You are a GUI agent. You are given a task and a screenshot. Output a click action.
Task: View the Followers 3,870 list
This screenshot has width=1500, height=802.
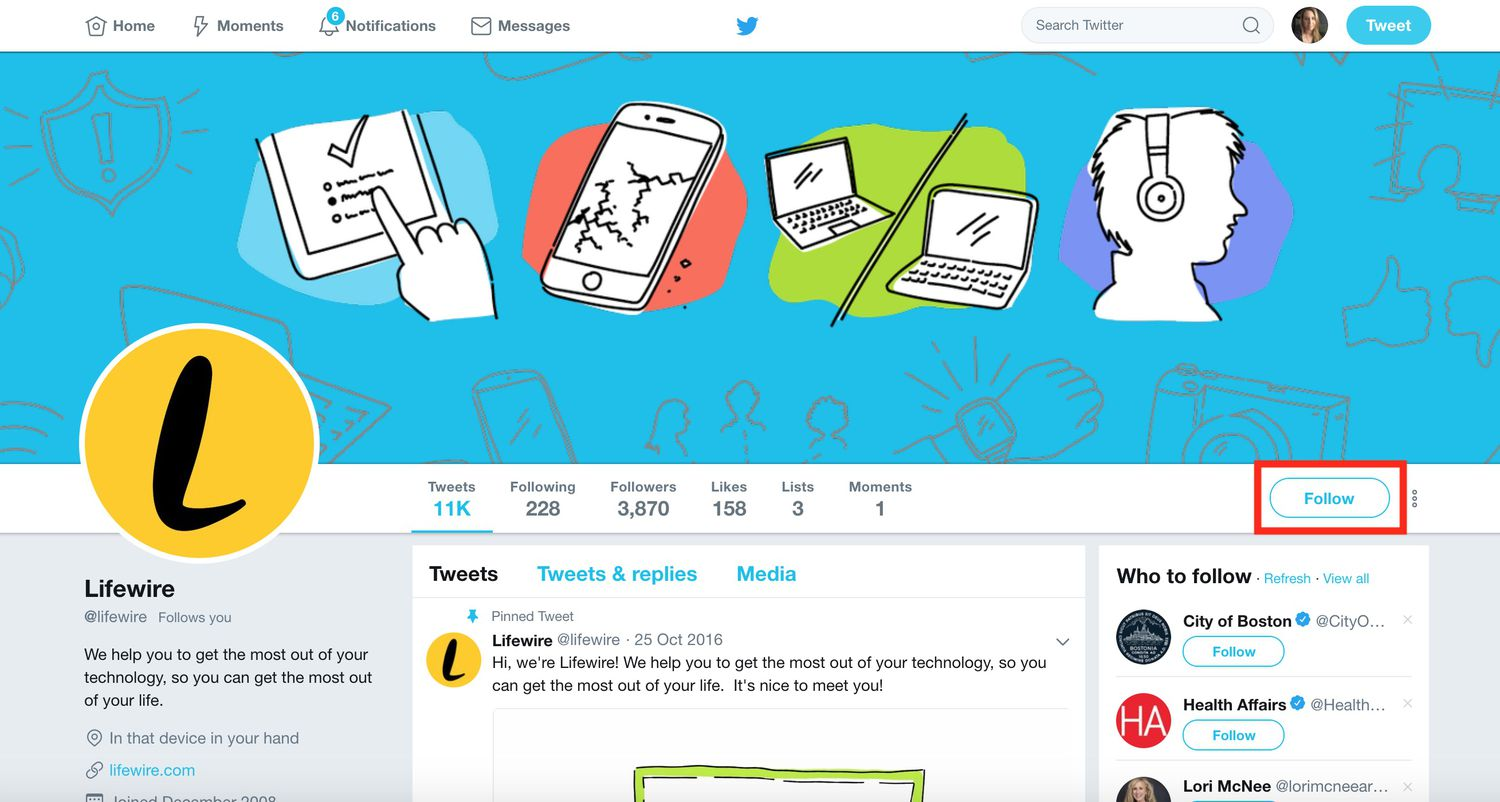[x=643, y=498]
